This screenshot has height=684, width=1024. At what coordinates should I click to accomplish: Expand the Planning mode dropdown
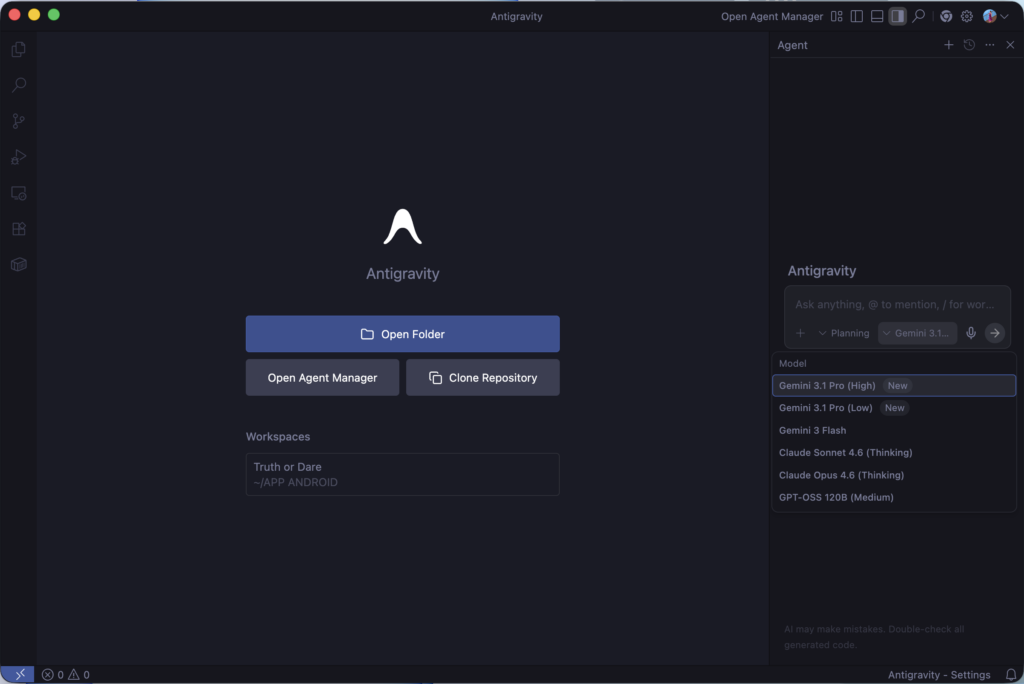843,333
